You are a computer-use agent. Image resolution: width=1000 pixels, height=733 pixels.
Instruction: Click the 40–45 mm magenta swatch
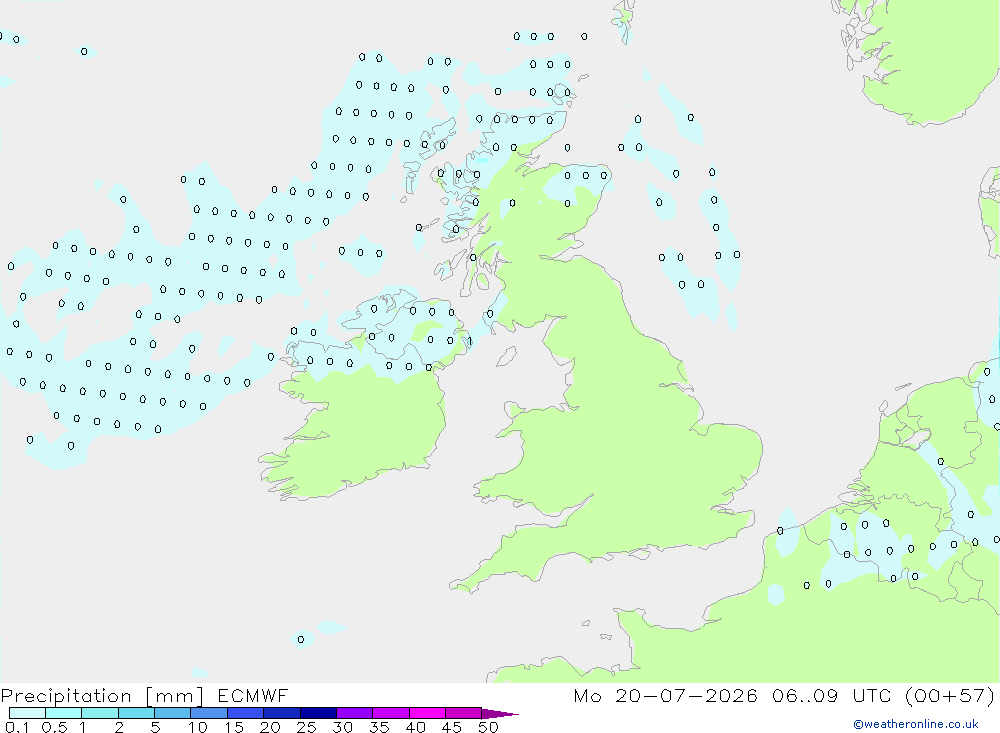point(427,713)
